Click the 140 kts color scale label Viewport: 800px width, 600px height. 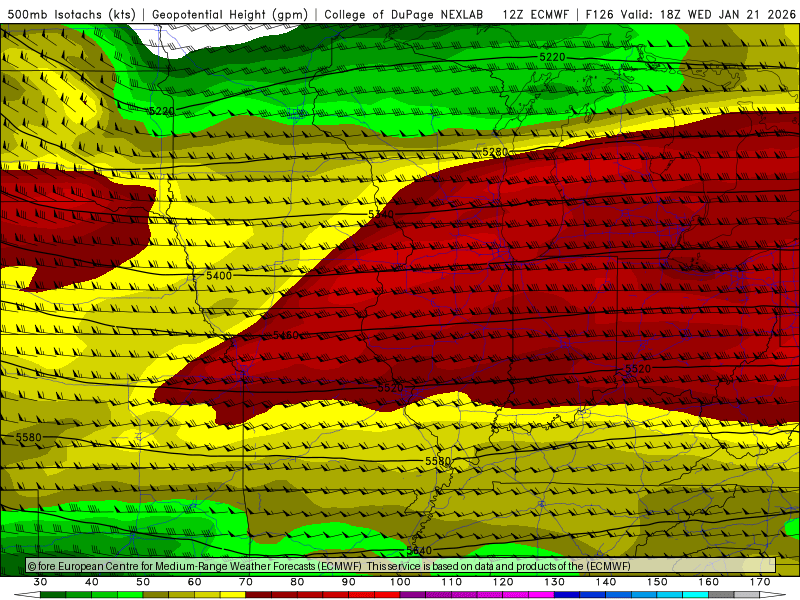(606, 582)
